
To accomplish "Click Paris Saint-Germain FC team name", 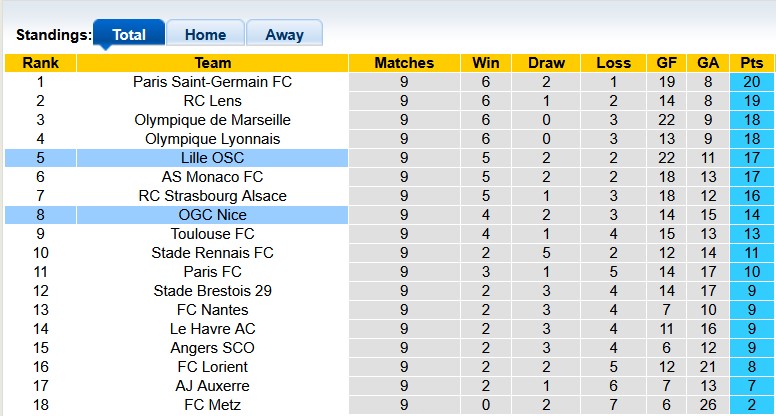I will (x=212, y=82).
